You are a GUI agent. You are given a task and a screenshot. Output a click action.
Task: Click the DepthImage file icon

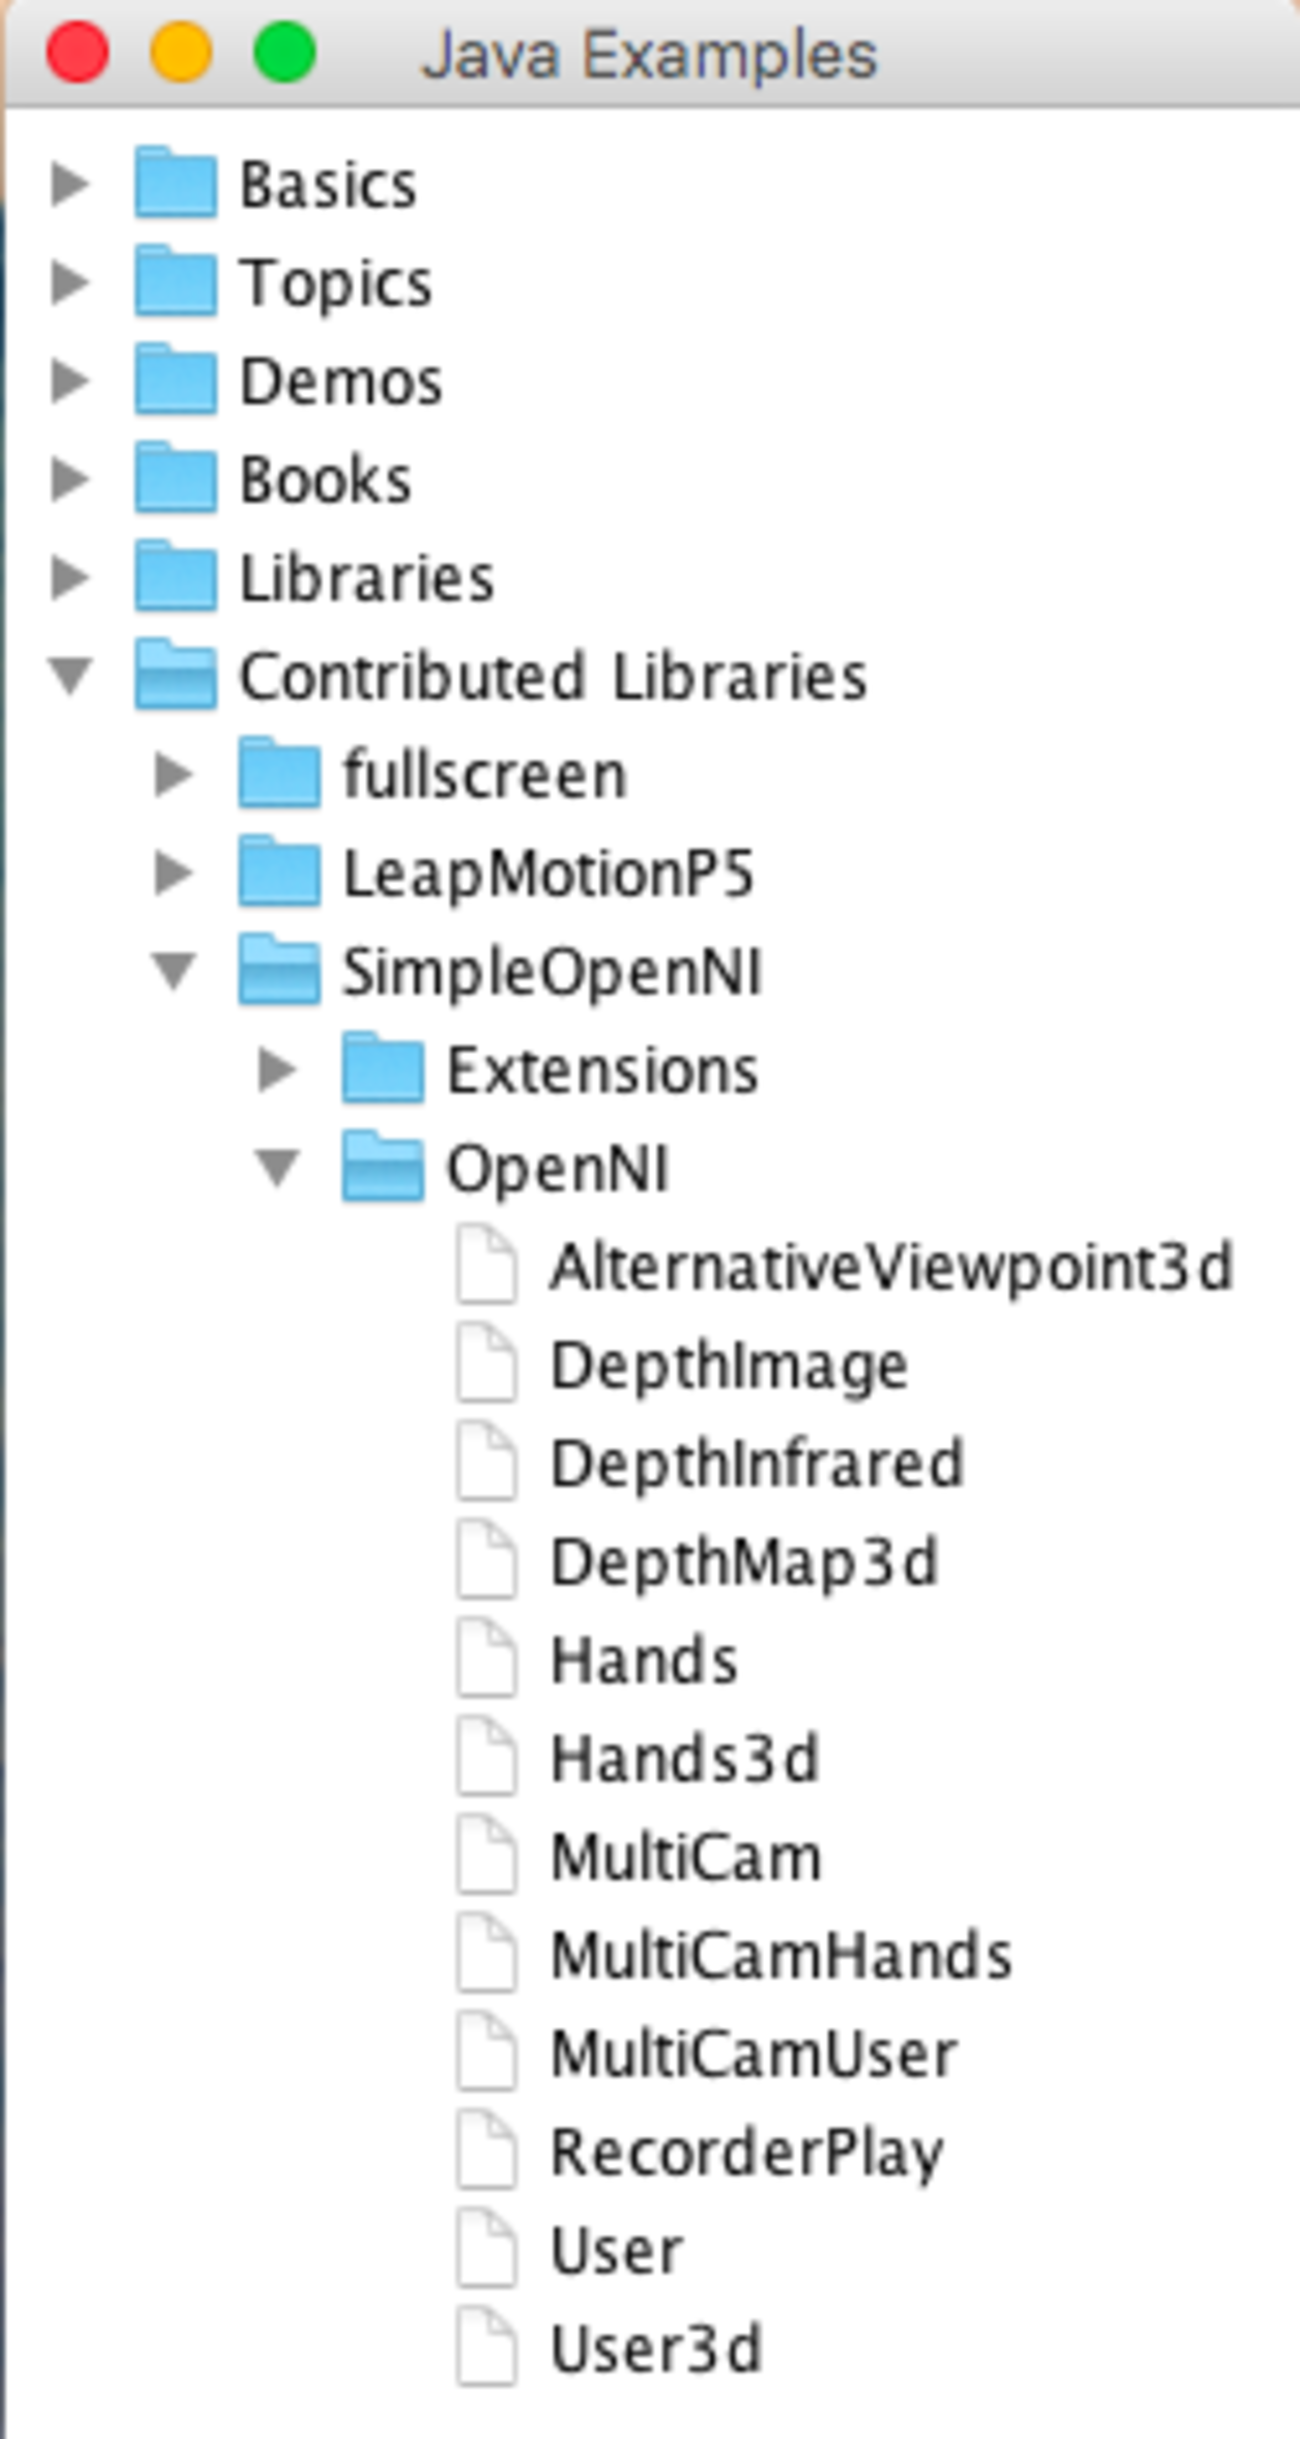coord(487,1365)
